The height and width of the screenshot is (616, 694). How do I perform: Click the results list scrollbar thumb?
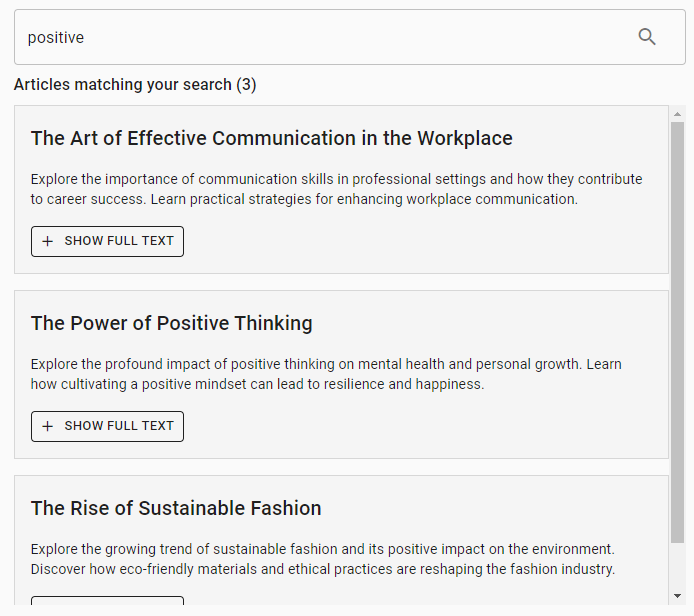point(677,330)
